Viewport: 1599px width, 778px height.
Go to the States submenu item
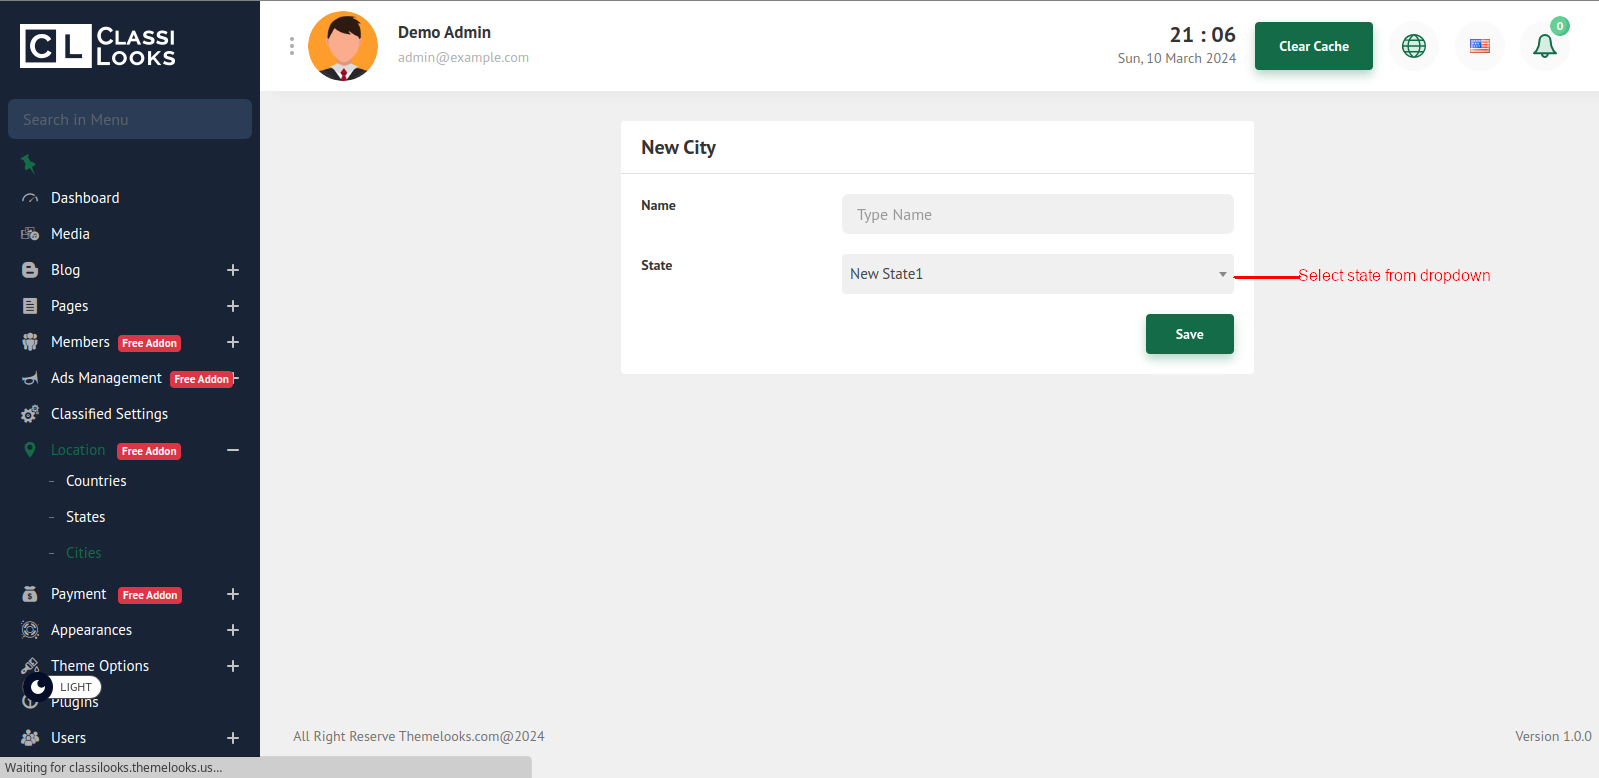tap(85, 517)
